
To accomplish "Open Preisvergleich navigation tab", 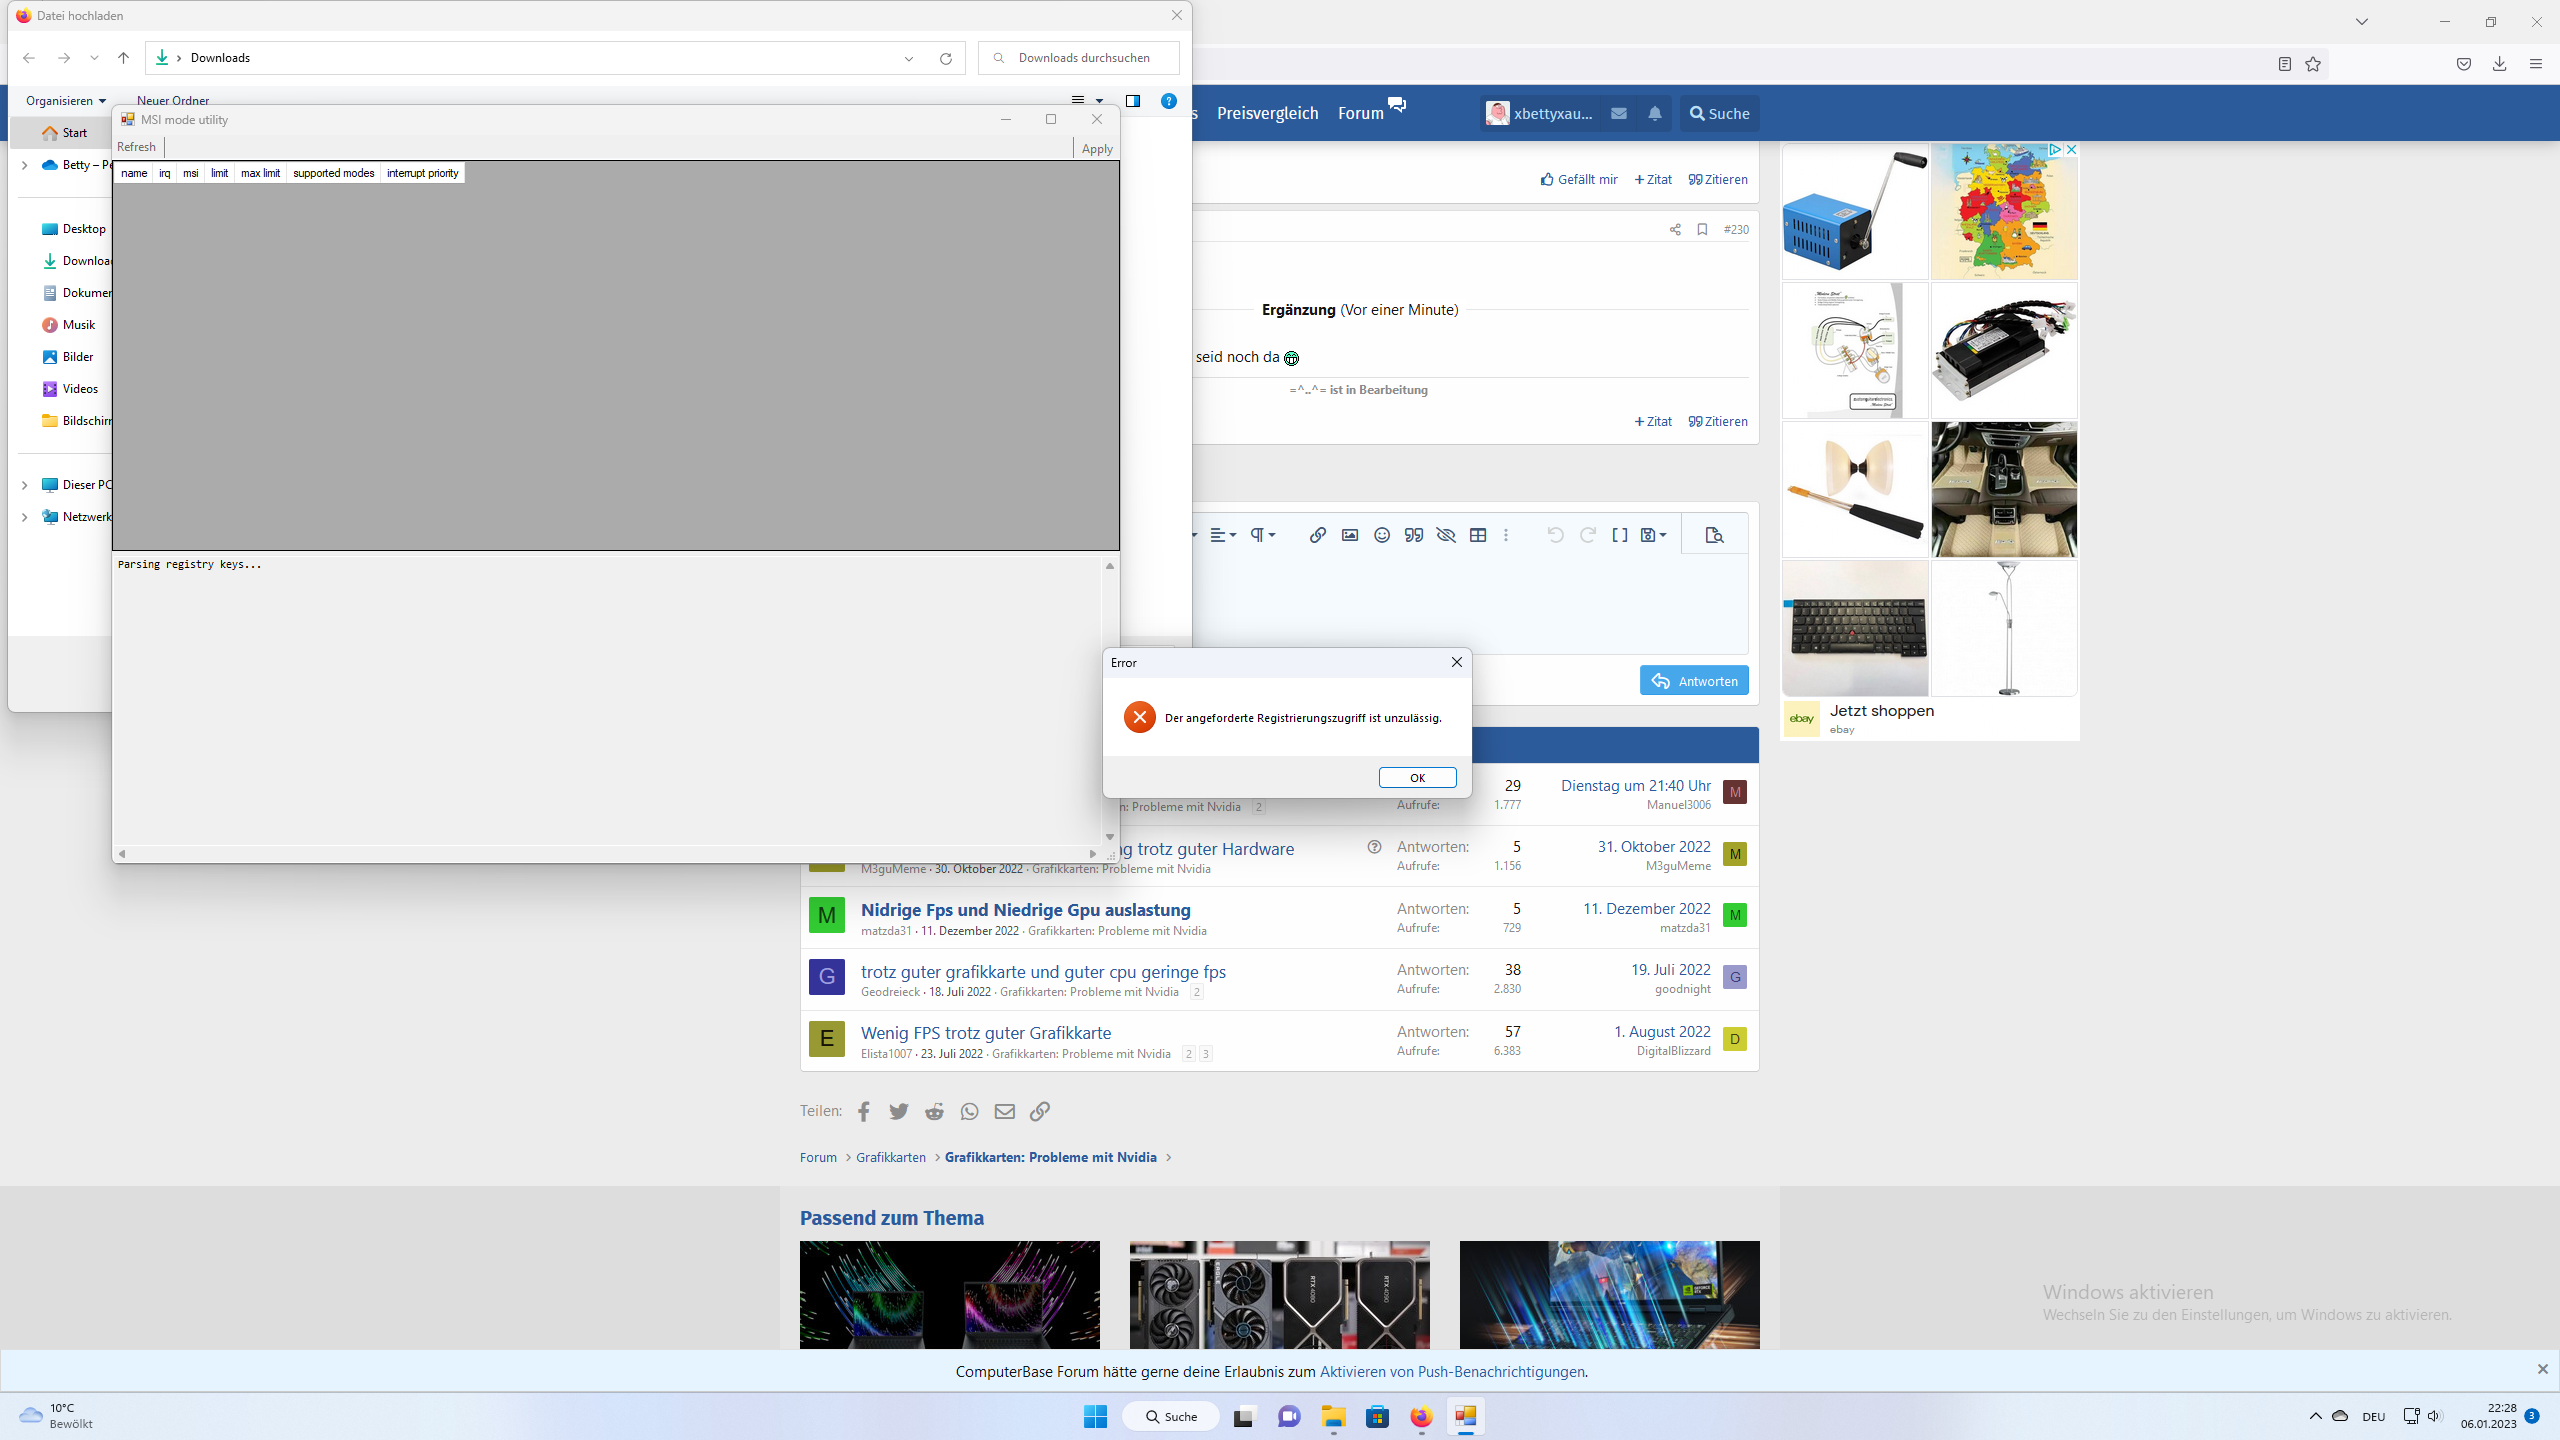I will 1267,113.
